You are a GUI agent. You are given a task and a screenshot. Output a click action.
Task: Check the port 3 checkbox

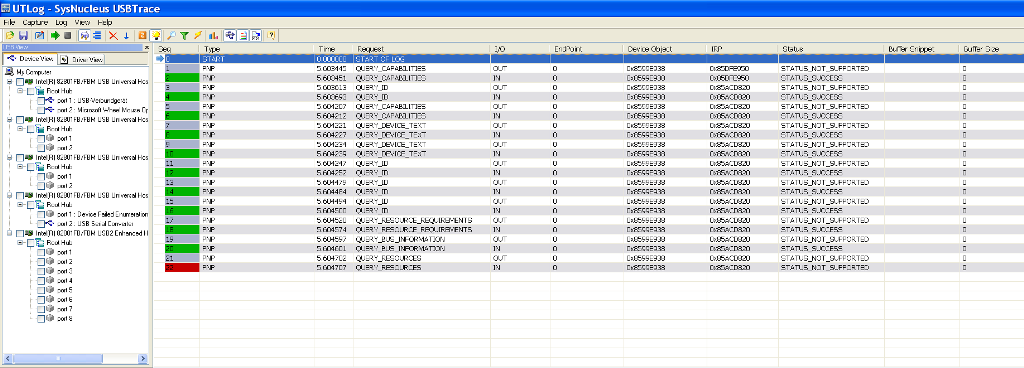40,271
